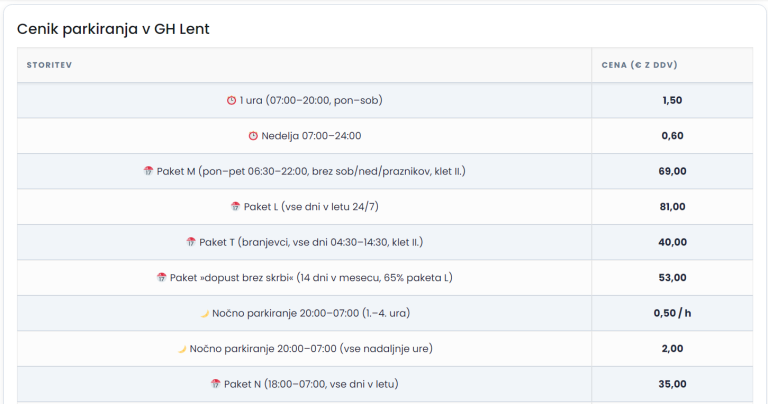Select the 53,00 price cell

[x=672, y=277]
